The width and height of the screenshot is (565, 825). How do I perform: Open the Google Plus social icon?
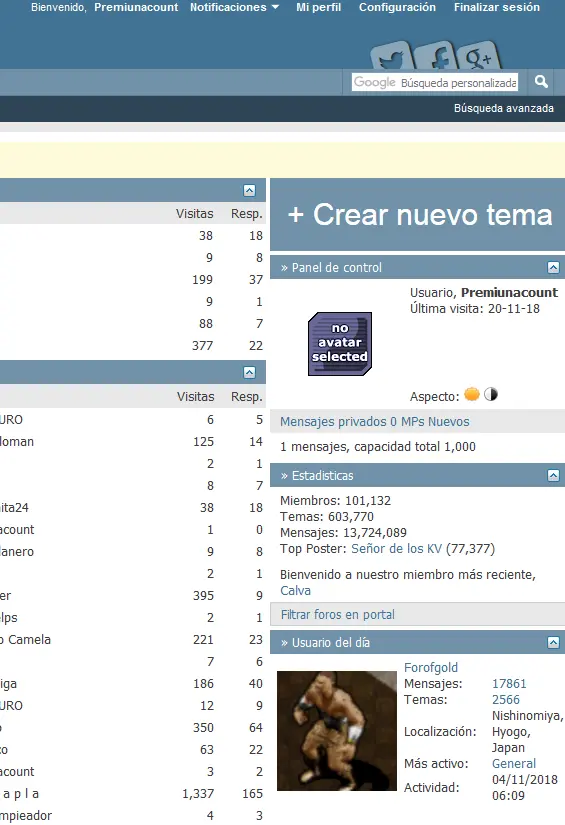pyautogui.click(x=478, y=56)
